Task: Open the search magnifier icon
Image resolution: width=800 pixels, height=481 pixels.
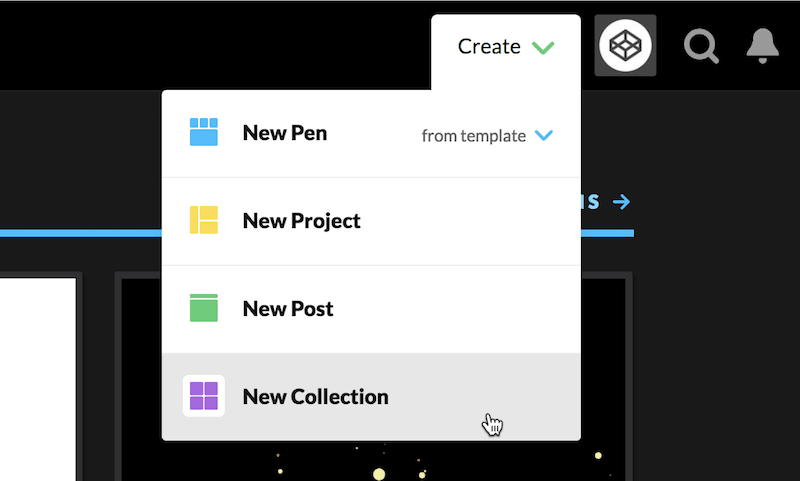Action: coord(702,46)
